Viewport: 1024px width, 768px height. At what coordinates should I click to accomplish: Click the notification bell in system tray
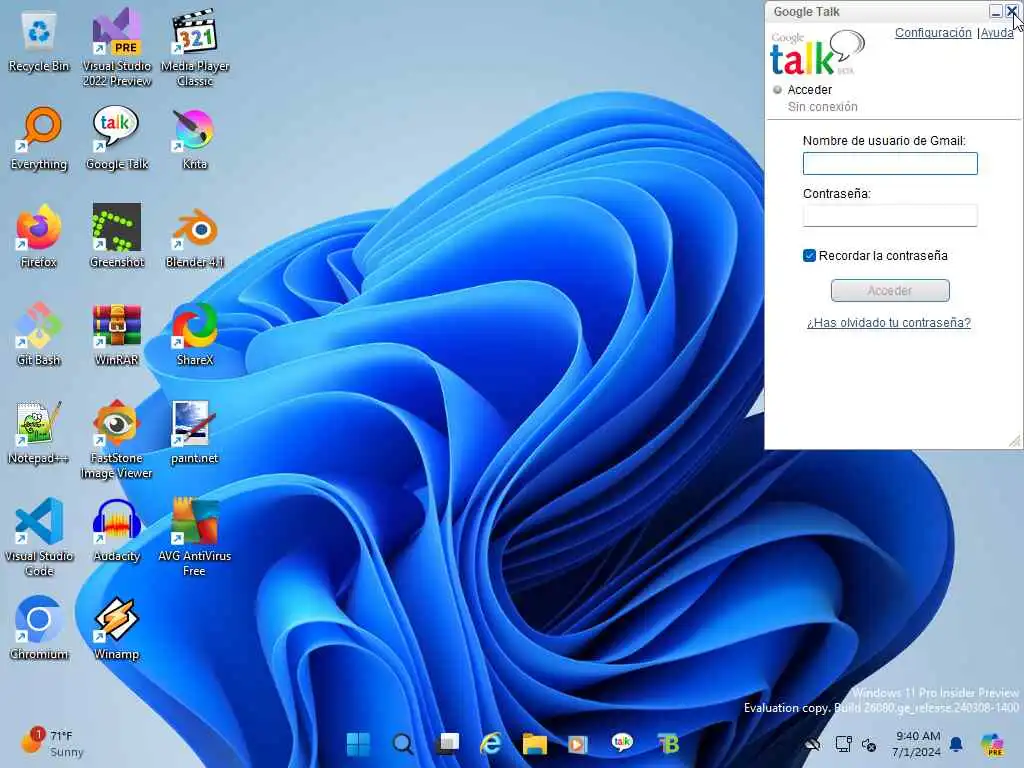tap(956, 744)
